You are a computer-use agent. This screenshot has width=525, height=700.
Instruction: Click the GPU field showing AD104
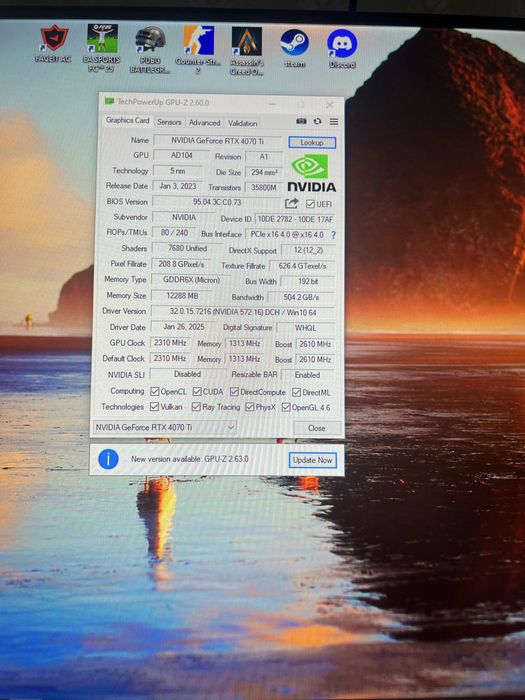tap(182, 155)
